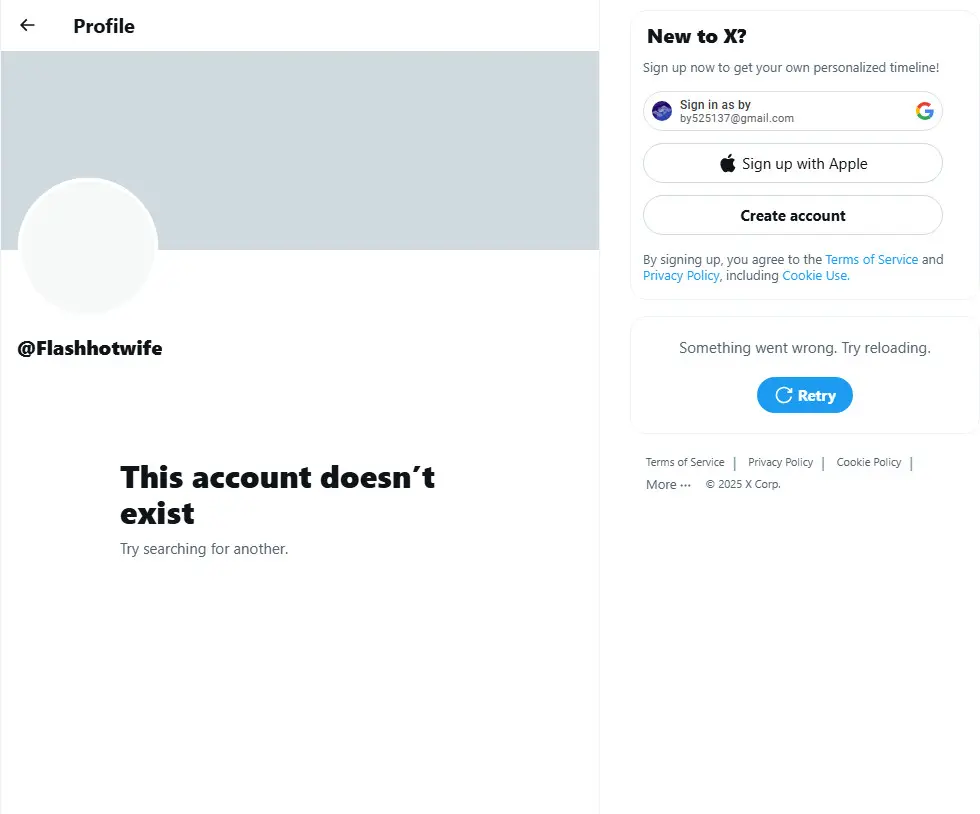Open the blue Privacy Policy link
Viewport: 980px width, 814px height.
coord(681,276)
